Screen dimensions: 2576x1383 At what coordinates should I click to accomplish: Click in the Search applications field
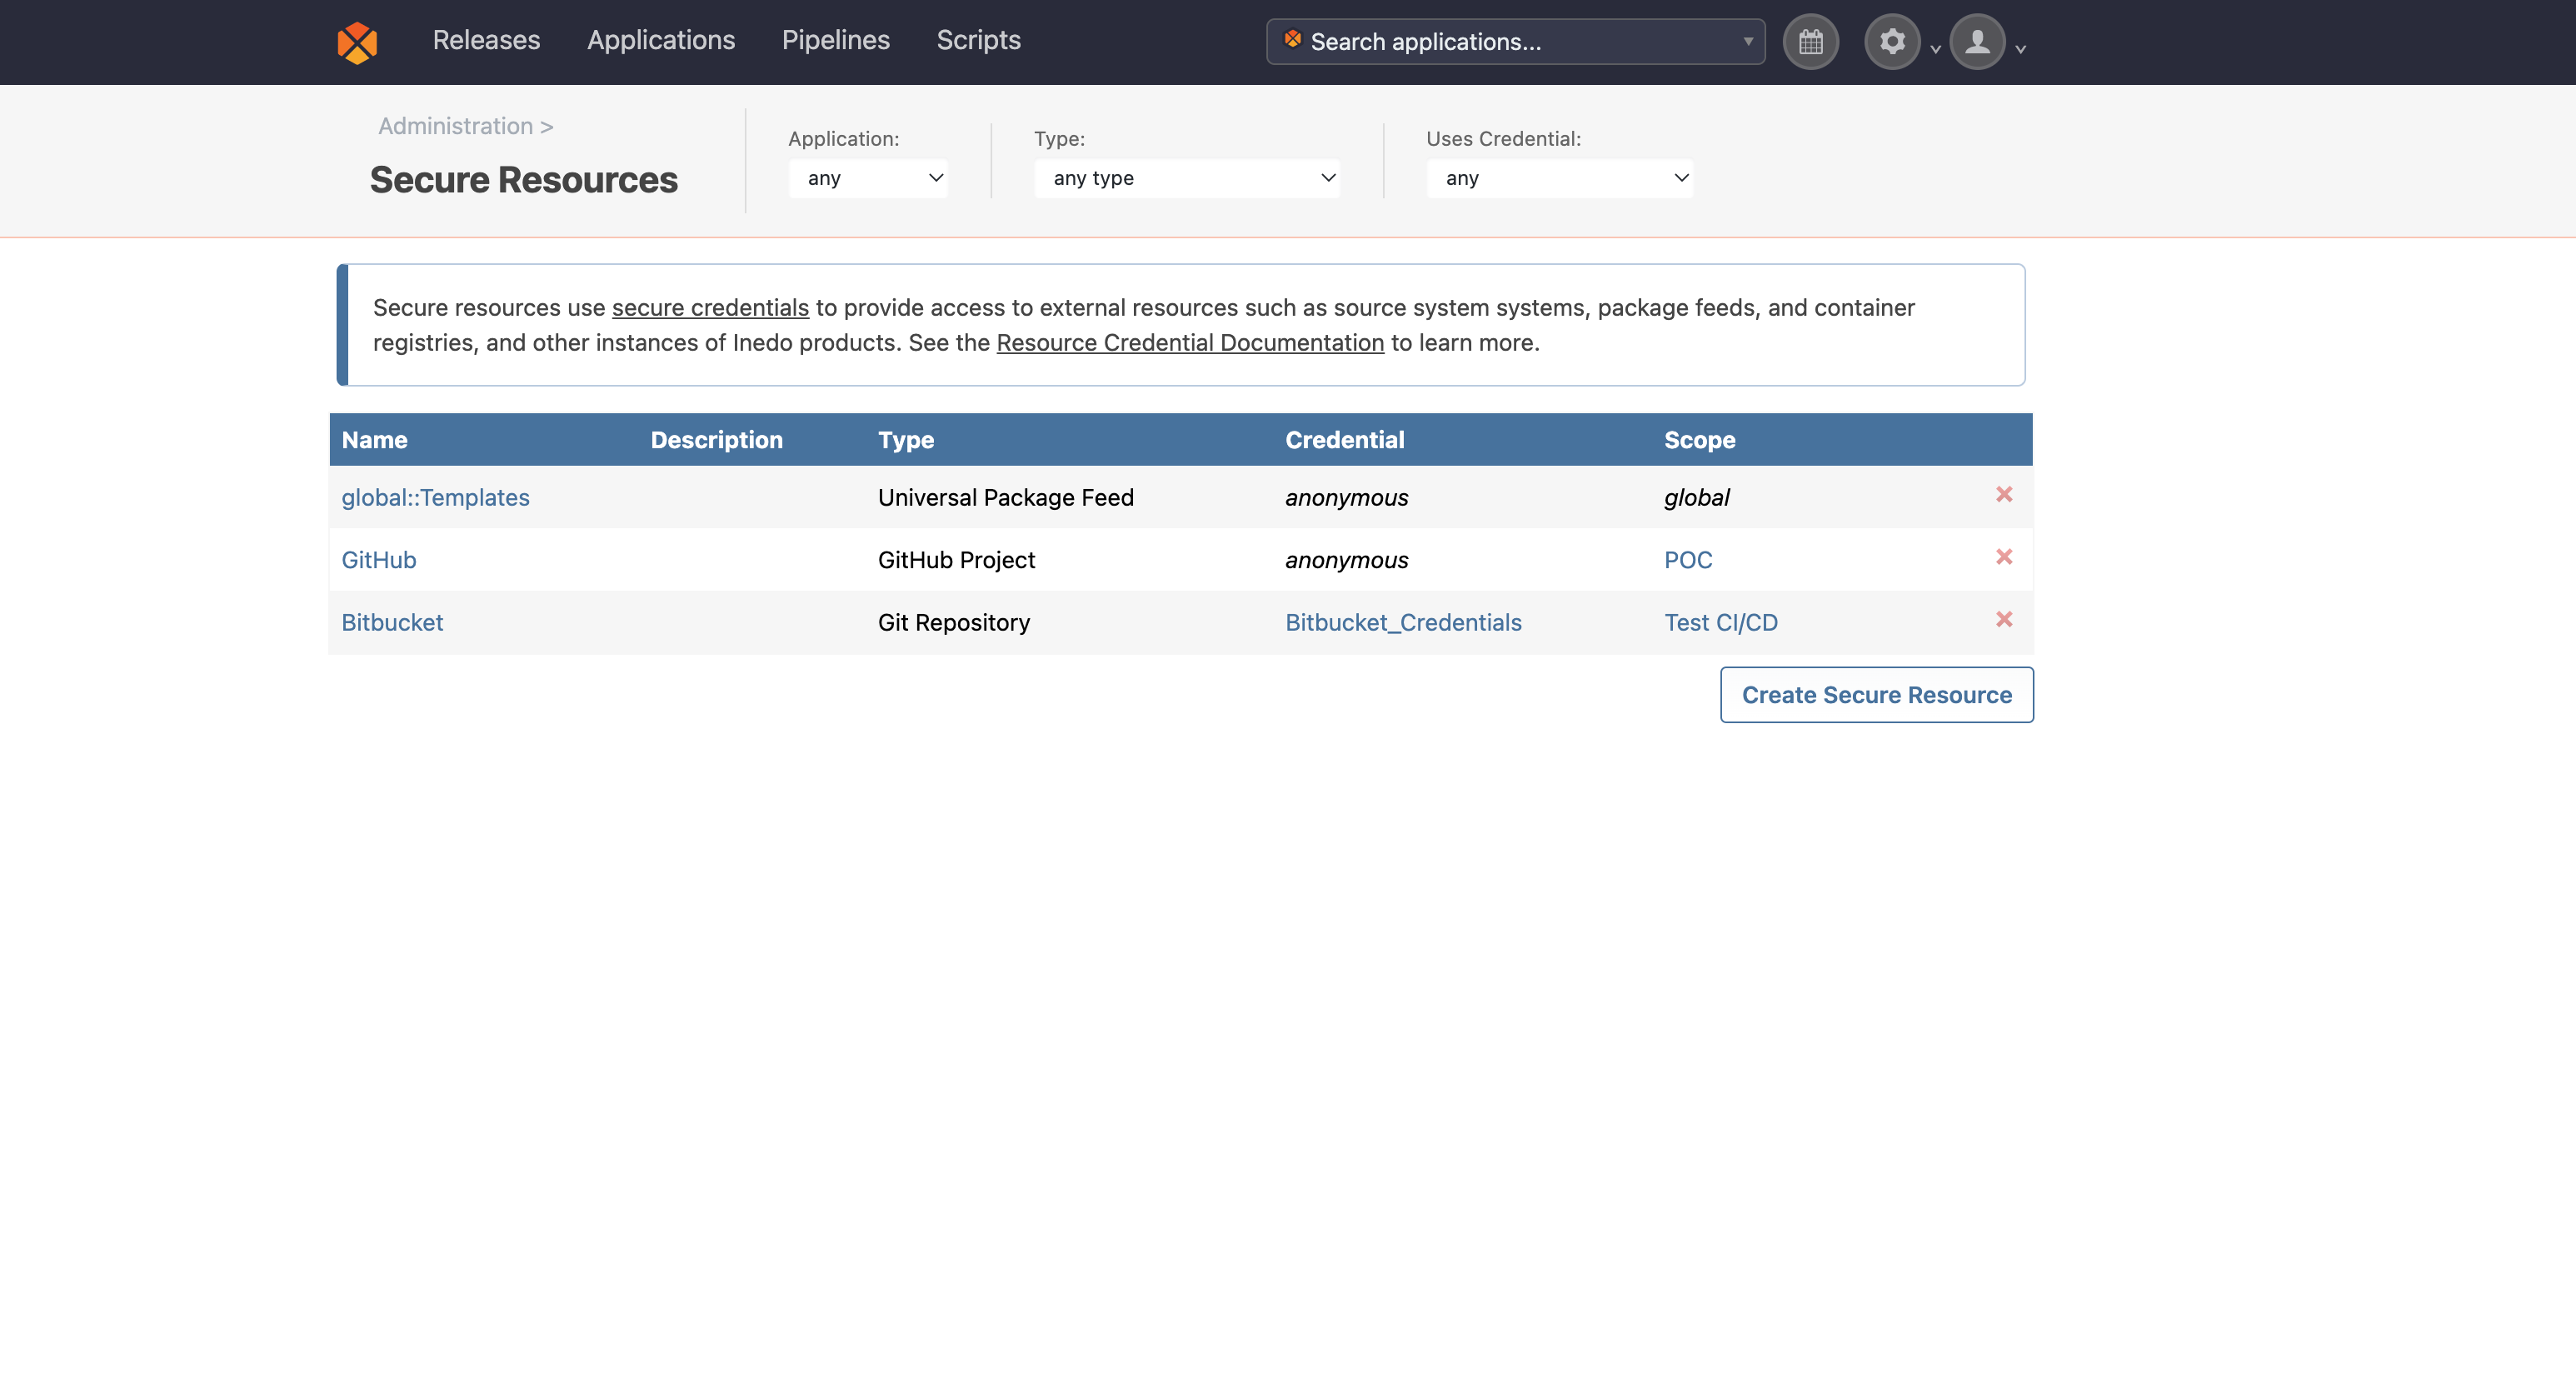click(1515, 42)
